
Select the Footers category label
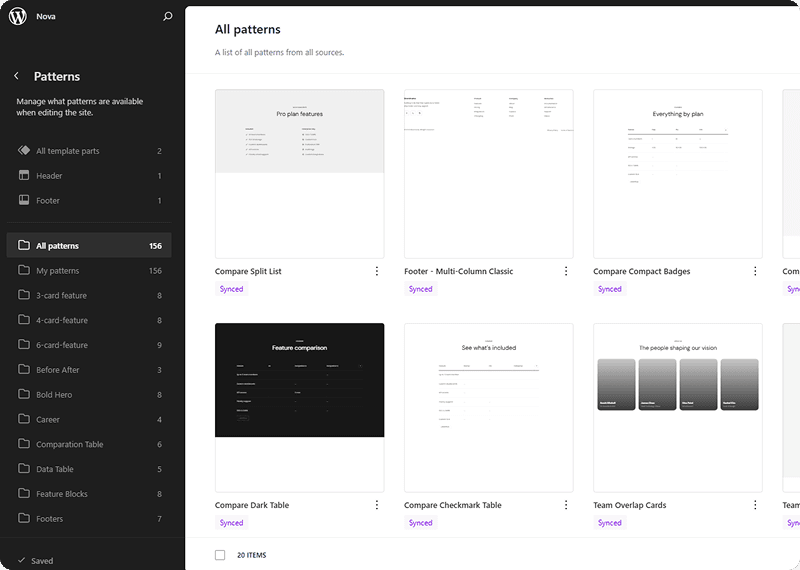click(x=49, y=518)
